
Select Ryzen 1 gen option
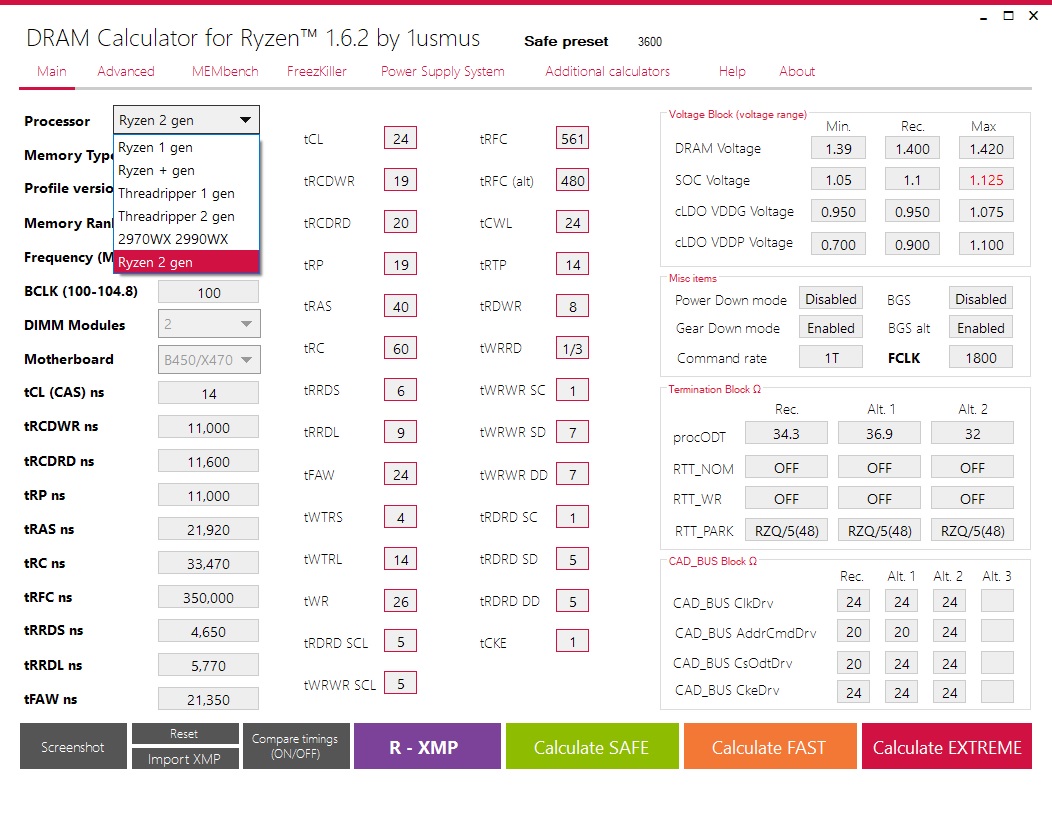coord(187,148)
